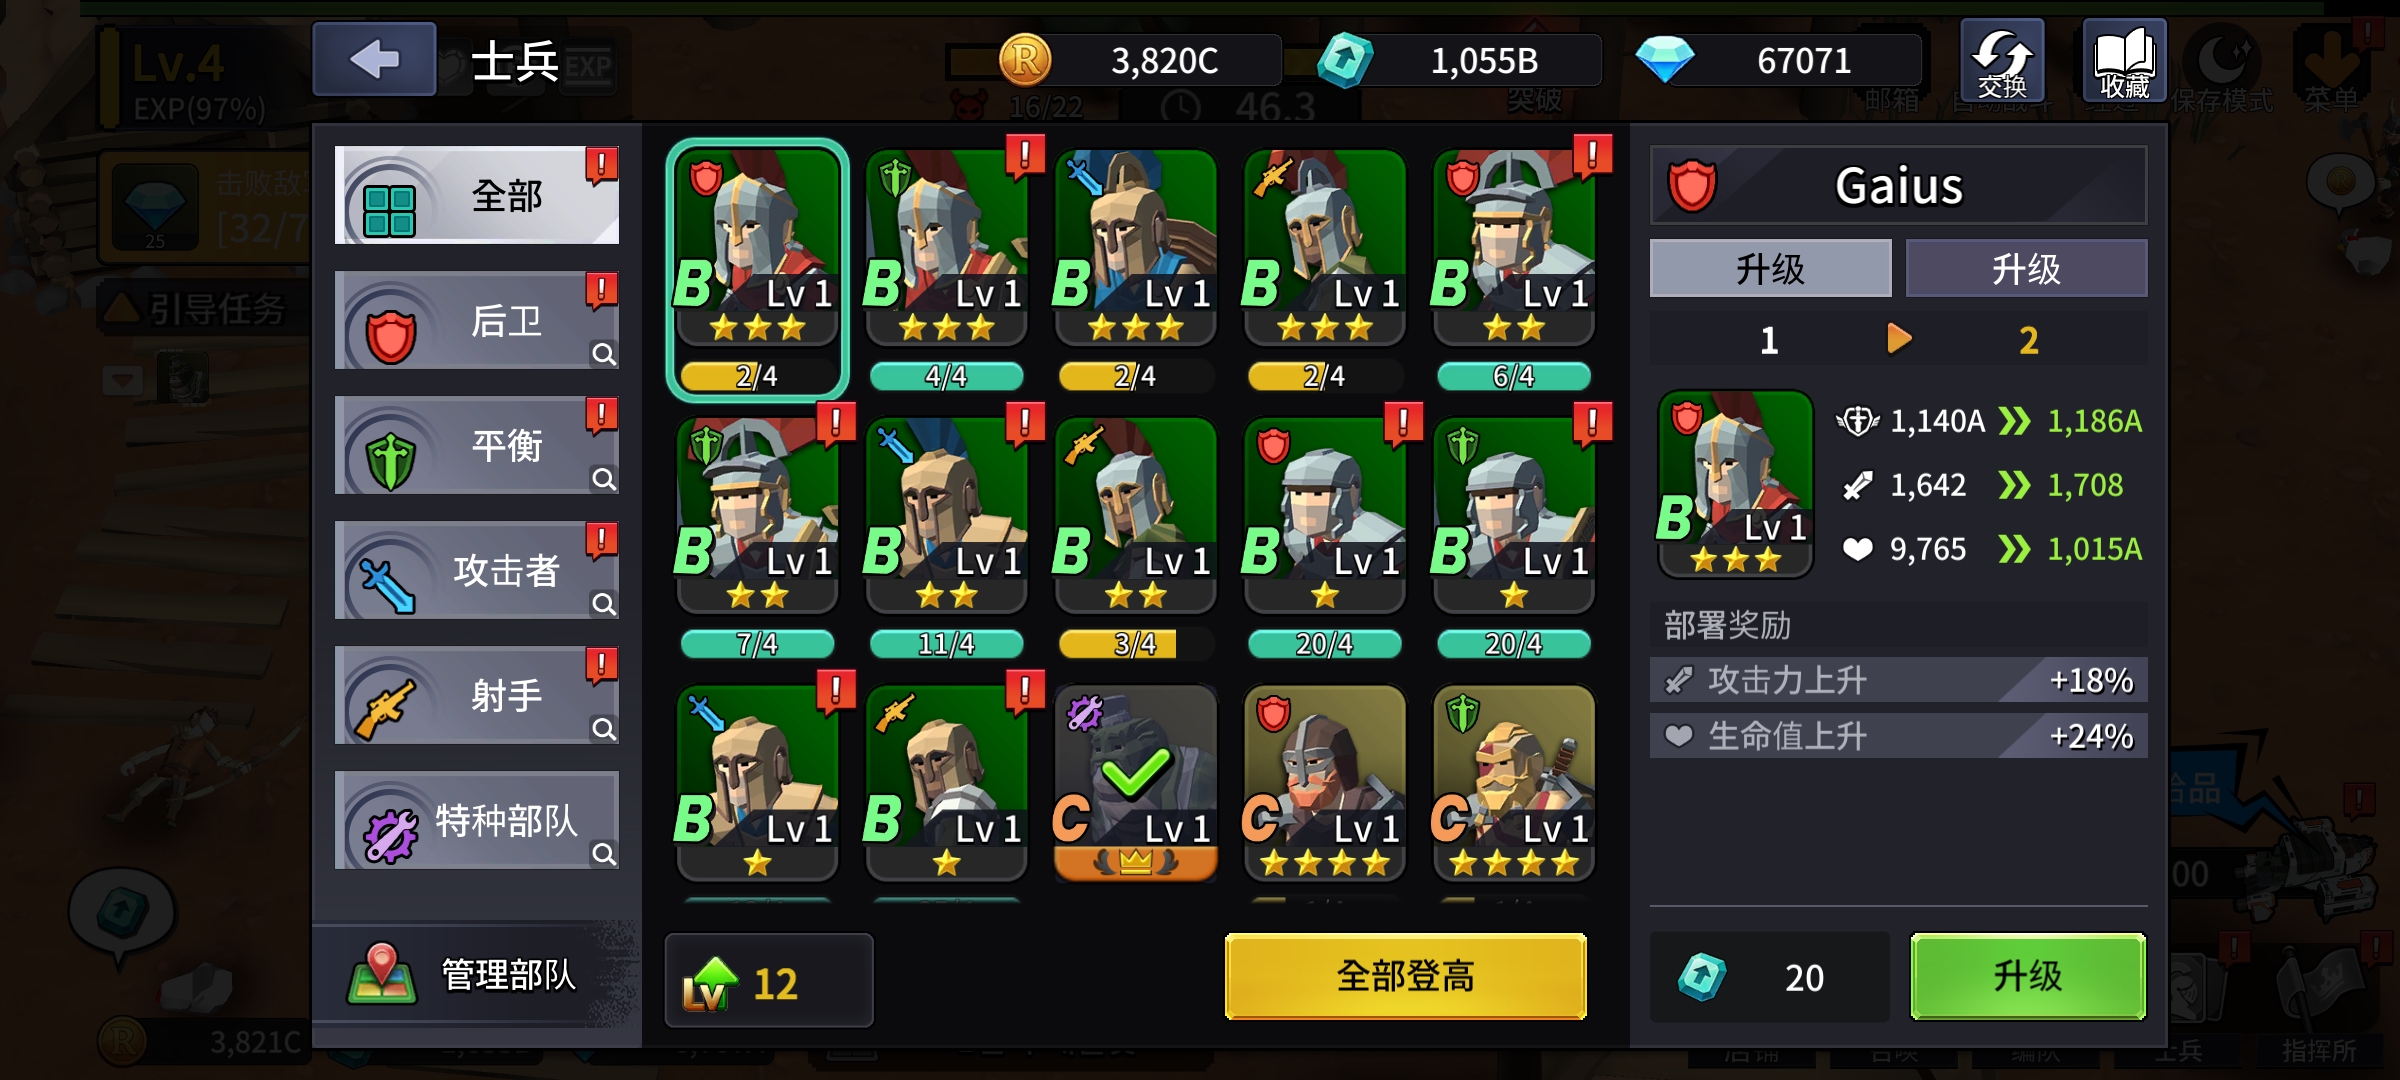Click the back arrow button

[x=374, y=60]
